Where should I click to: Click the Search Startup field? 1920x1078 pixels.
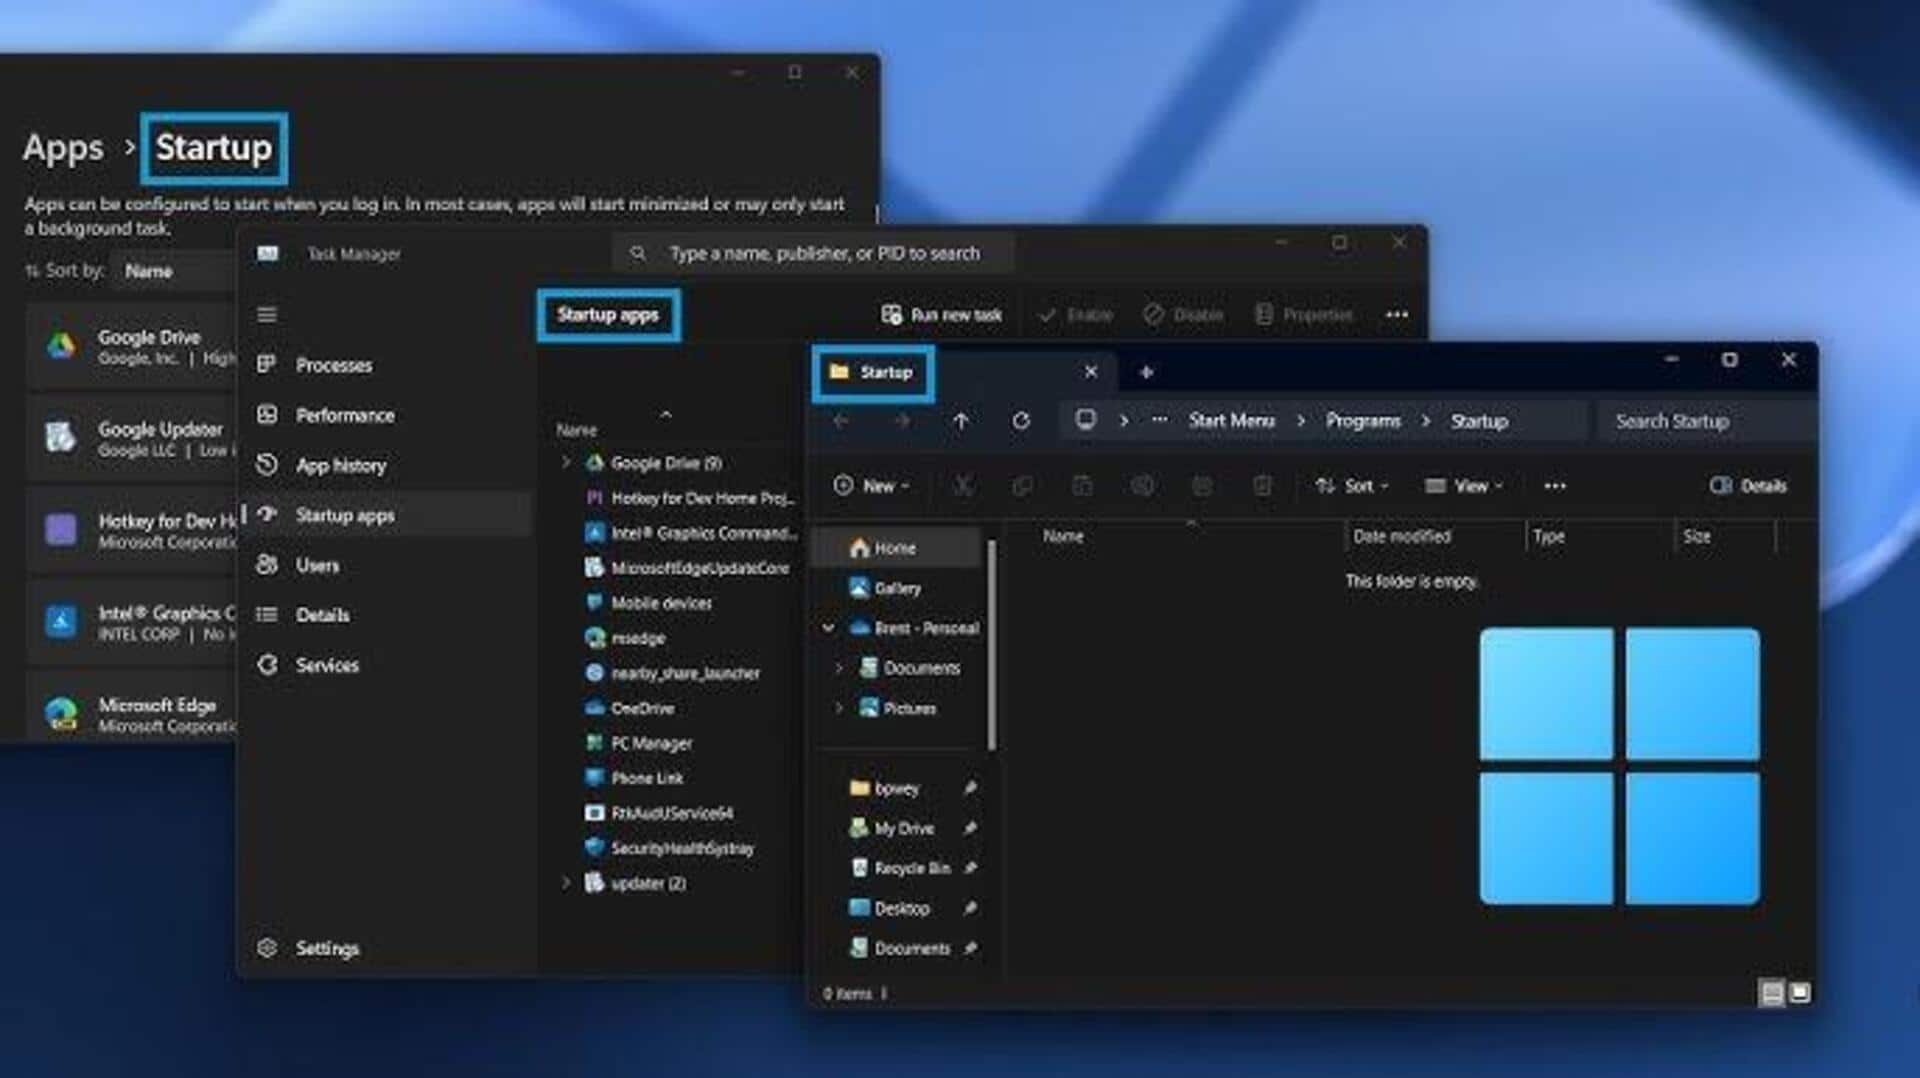(x=1705, y=421)
